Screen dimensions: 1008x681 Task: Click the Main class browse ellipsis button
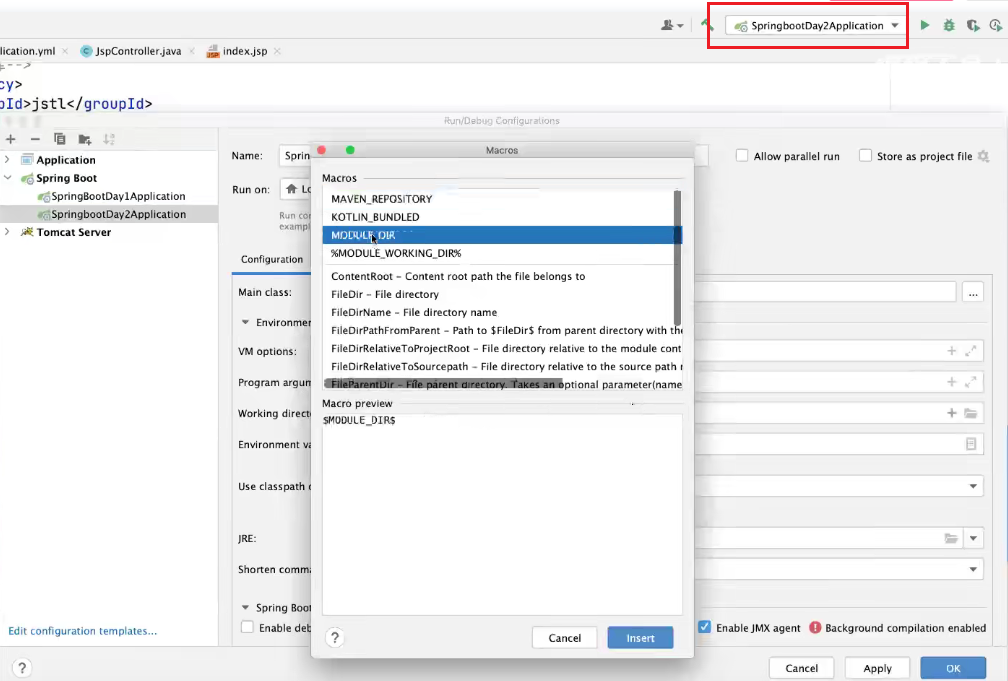click(973, 293)
